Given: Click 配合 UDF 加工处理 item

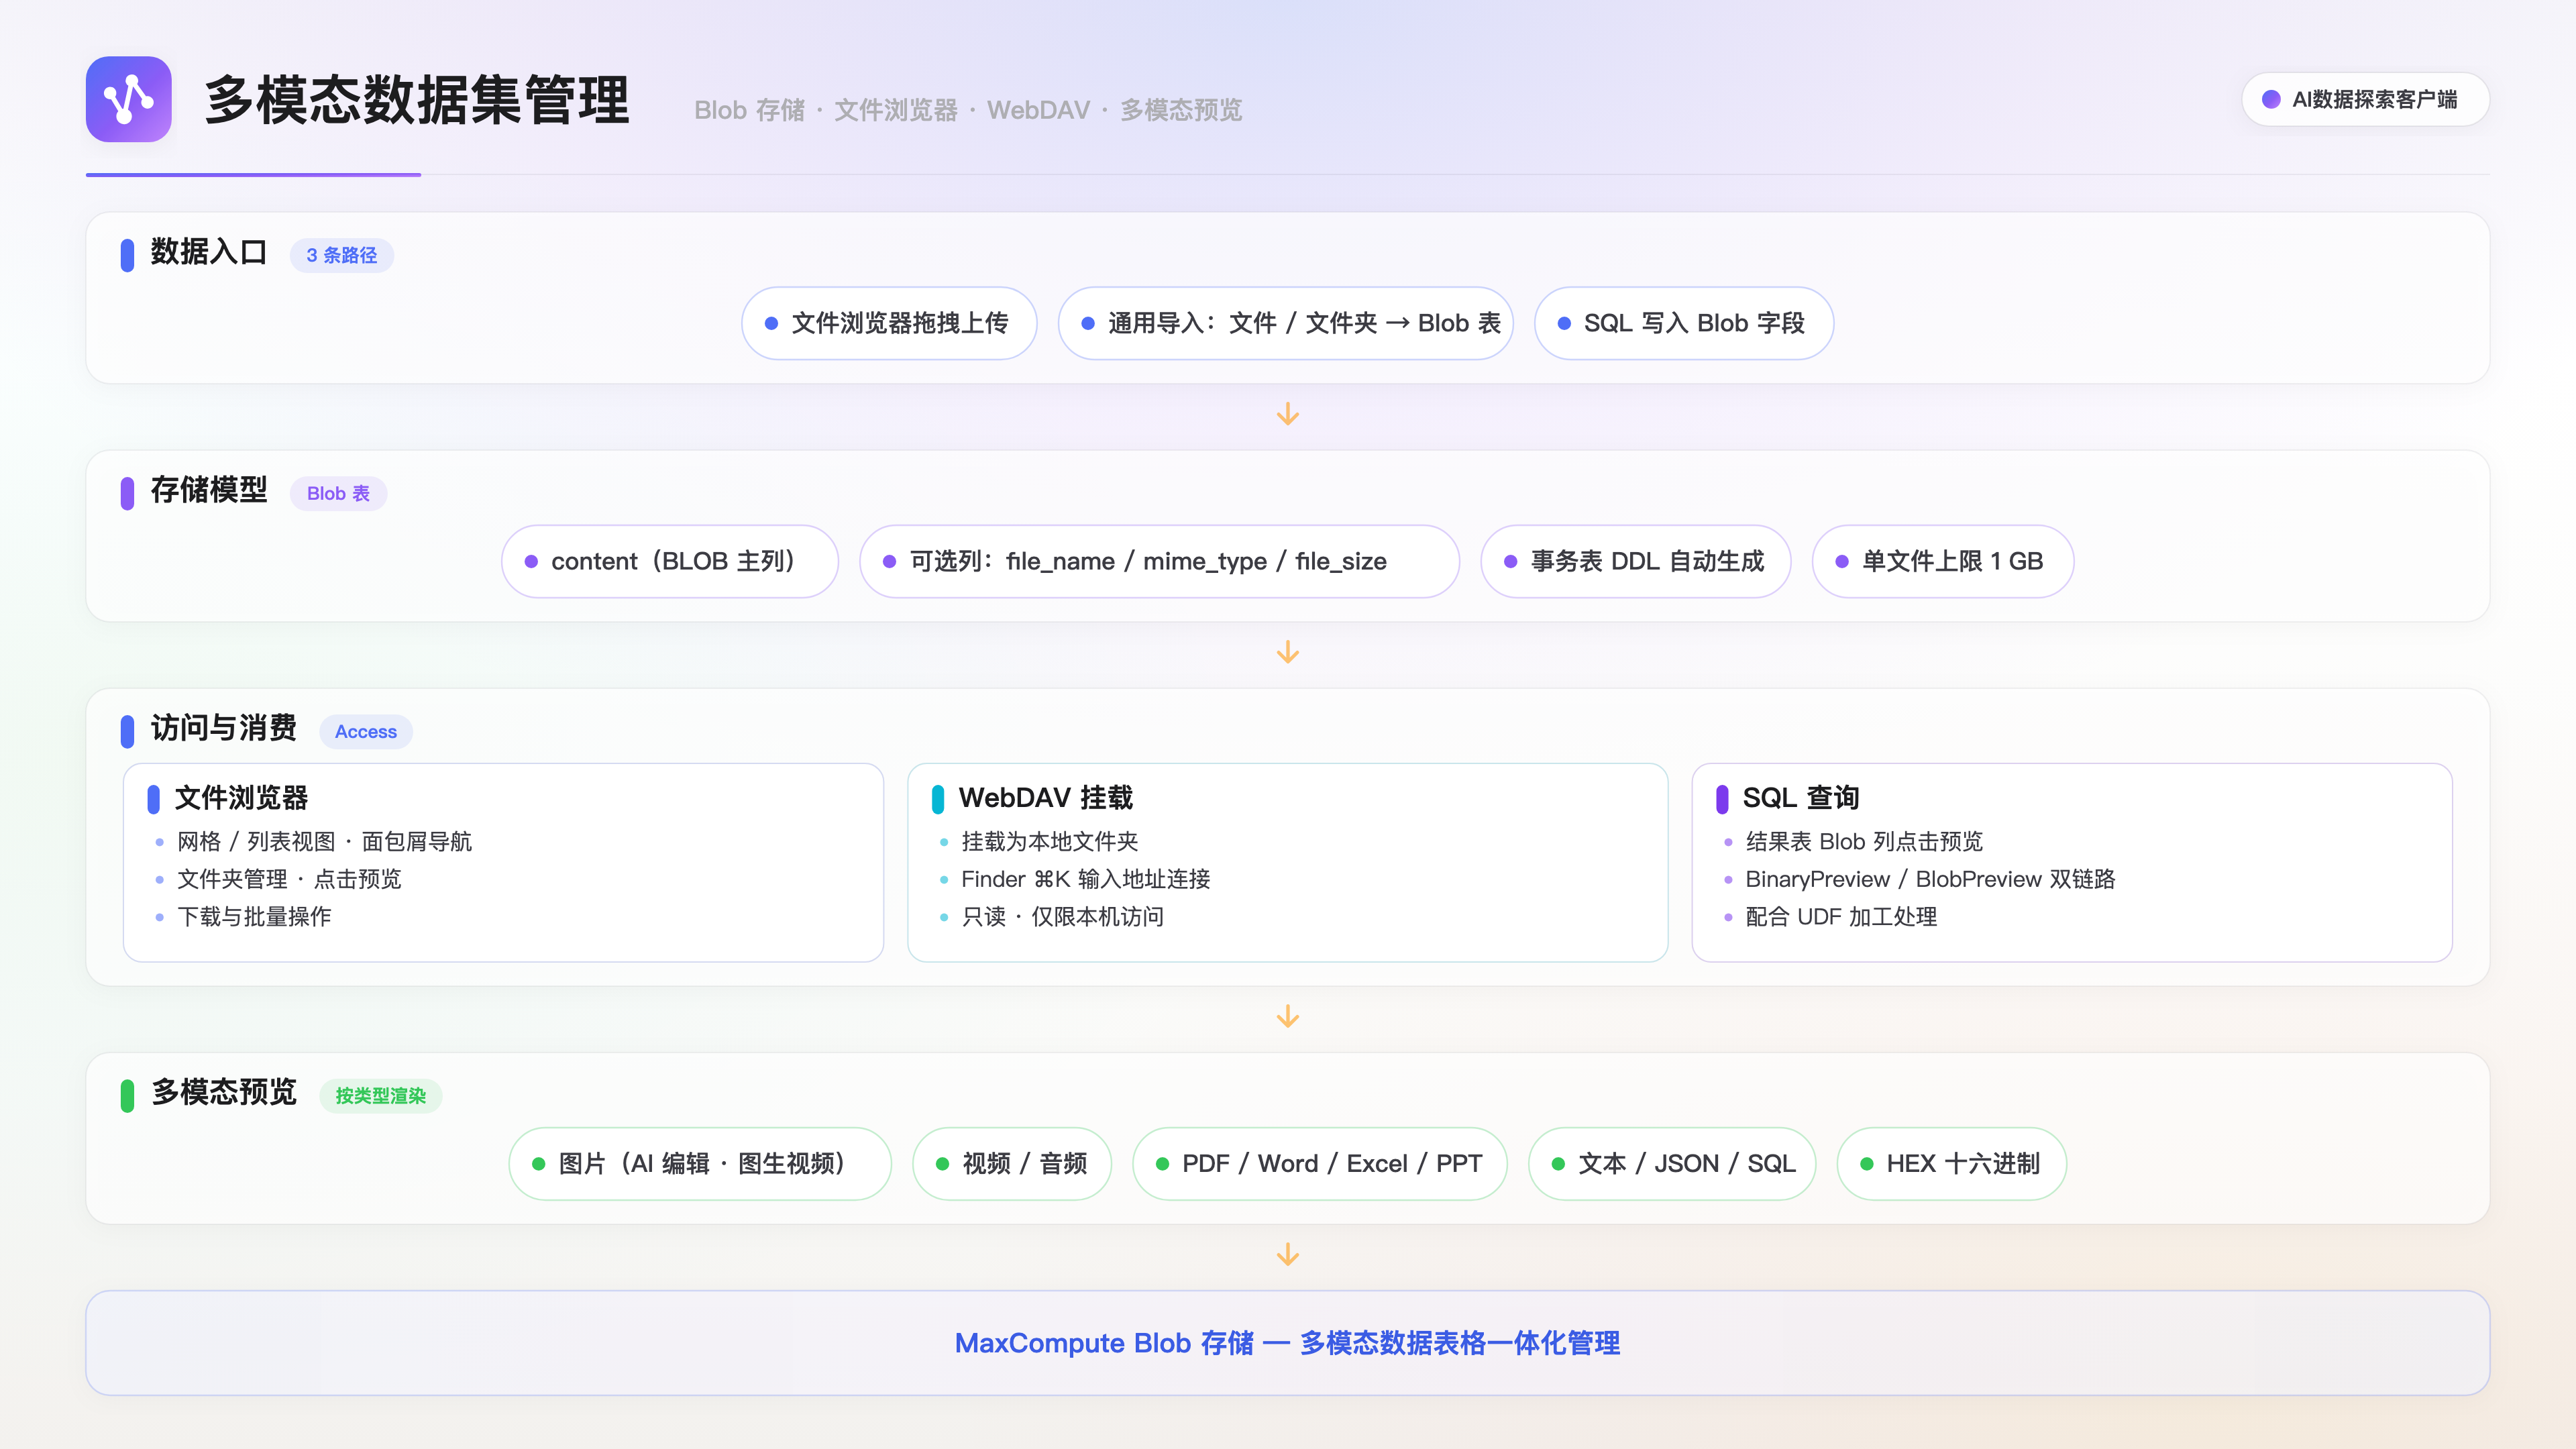Looking at the screenshot, I should (1841, 916).
